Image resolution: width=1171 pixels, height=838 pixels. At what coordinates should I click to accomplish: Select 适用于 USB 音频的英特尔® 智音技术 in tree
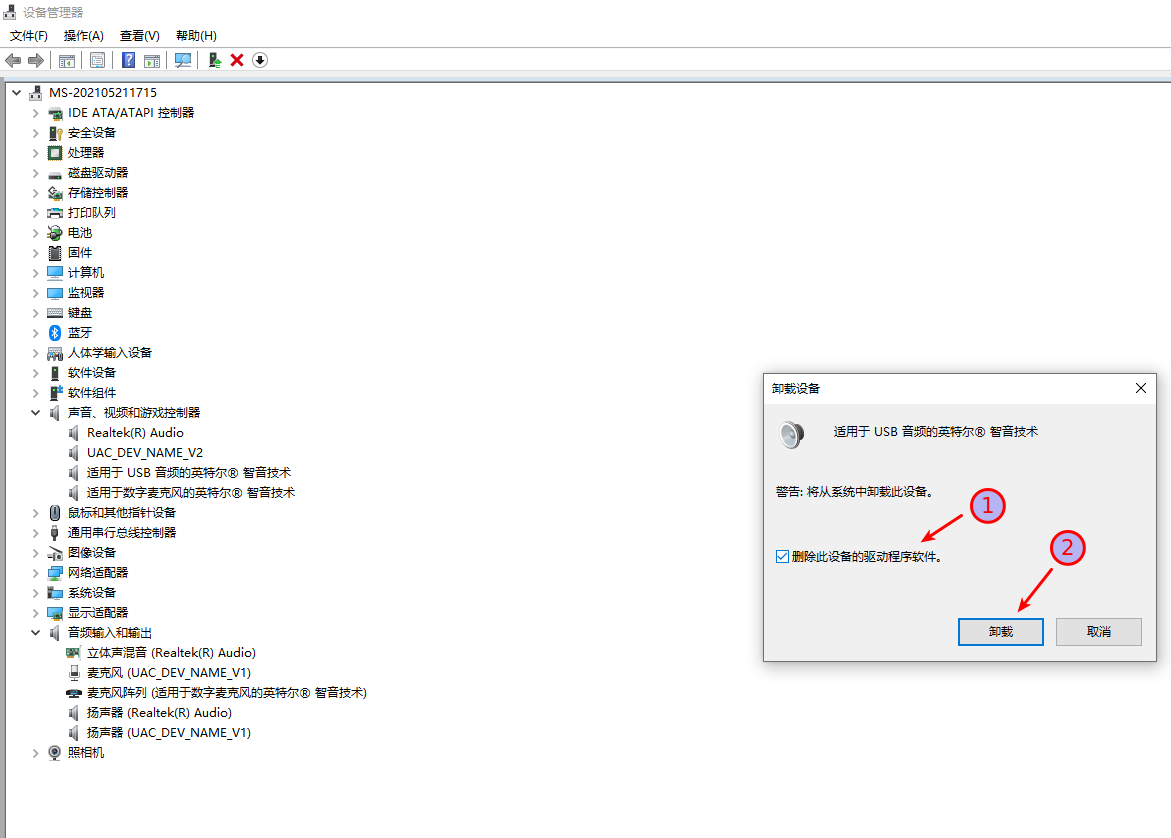[189, 473]
